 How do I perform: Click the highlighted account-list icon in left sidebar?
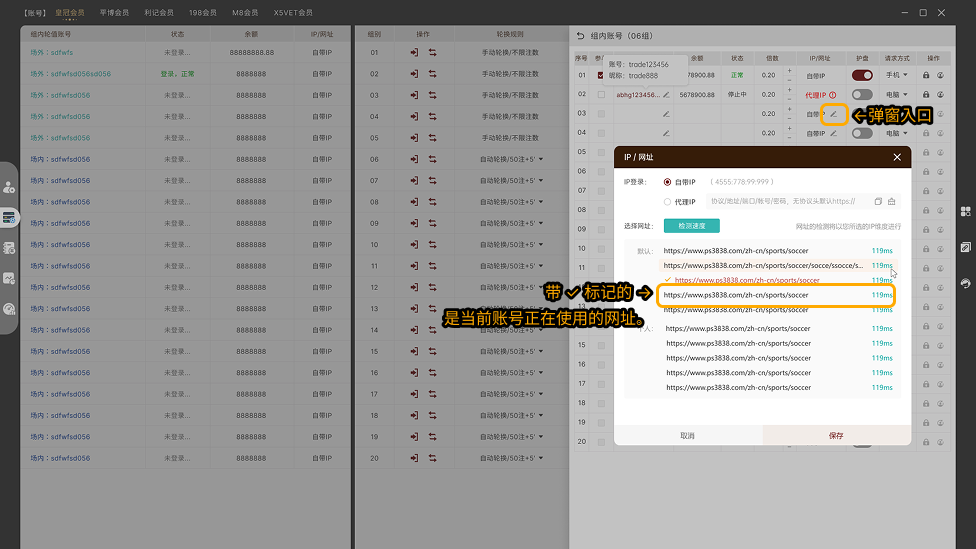(9, 217)
